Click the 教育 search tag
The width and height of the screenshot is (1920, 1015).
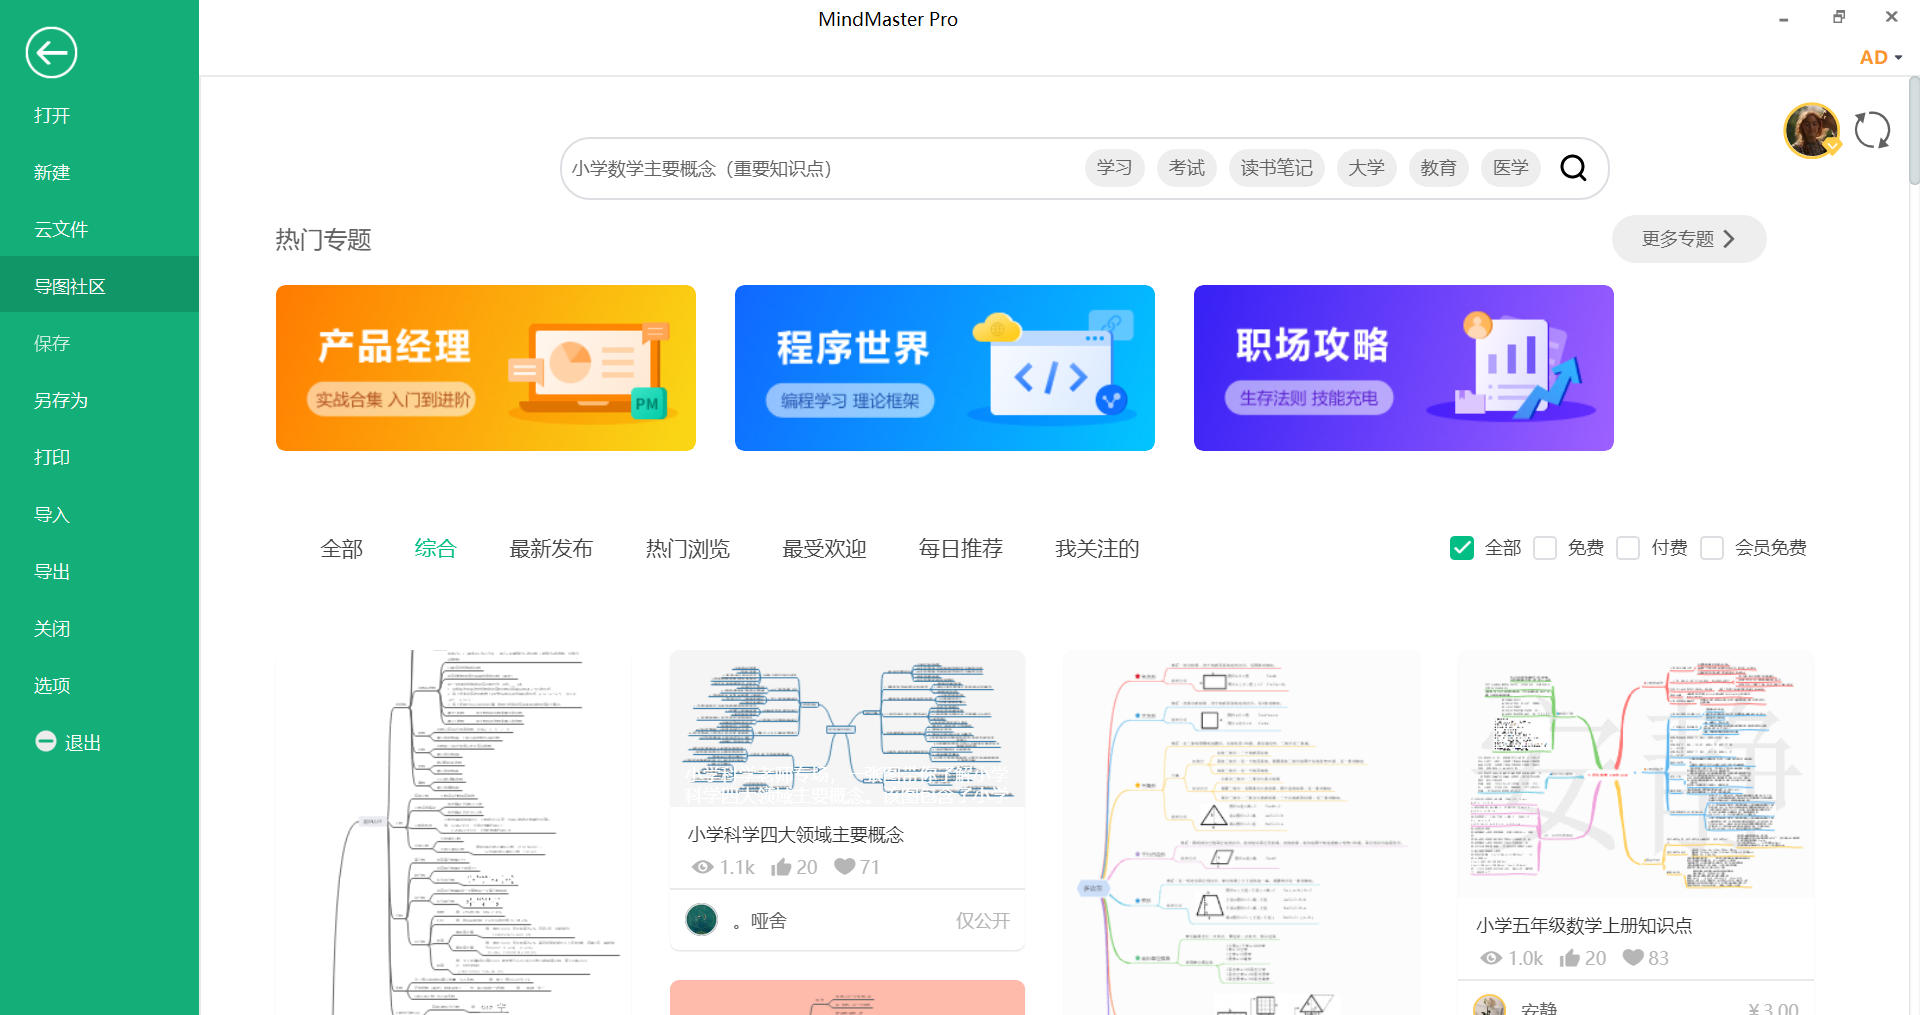coord(1438,168)
